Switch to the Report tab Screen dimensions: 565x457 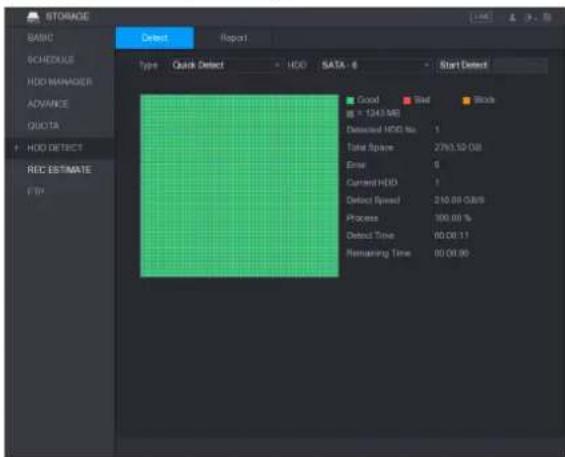click(x=234, y=37)
